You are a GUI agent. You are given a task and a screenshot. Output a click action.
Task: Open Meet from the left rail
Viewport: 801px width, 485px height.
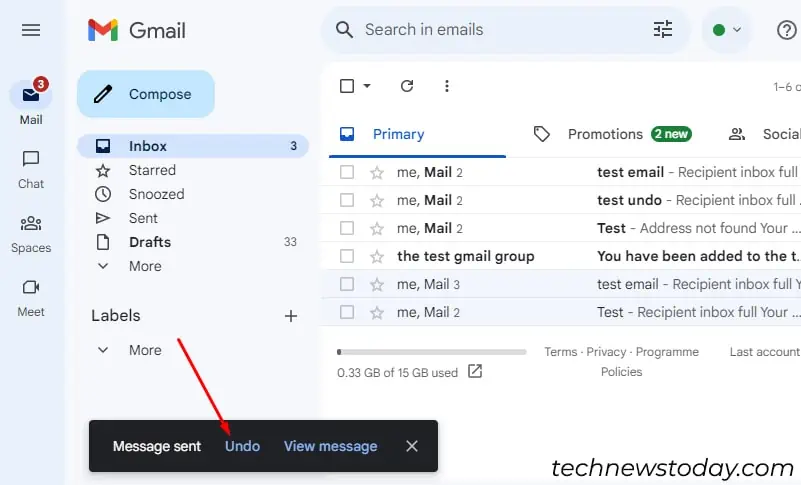coord(31,298)
